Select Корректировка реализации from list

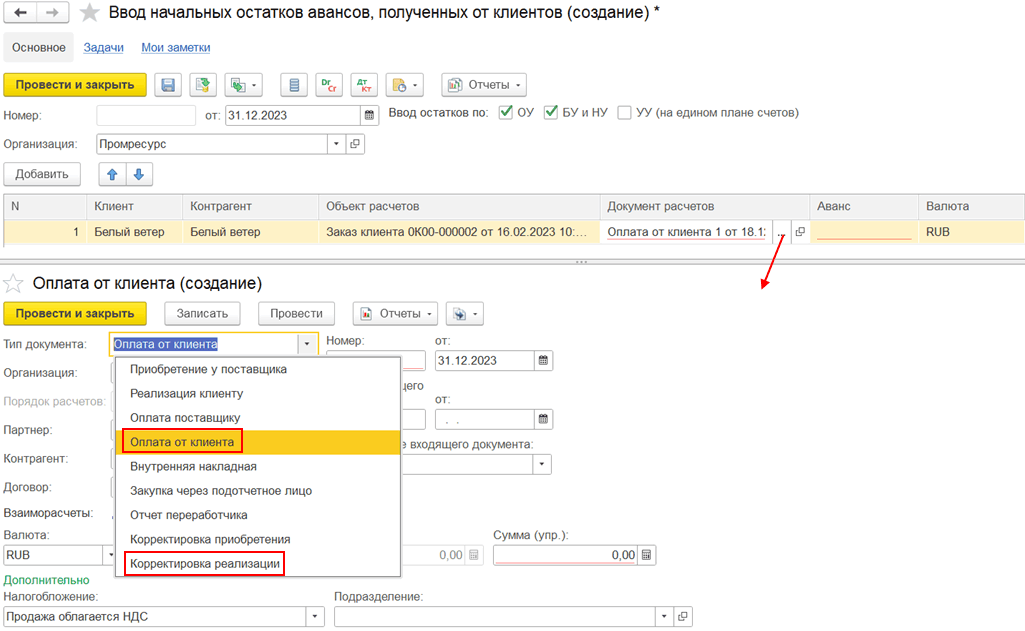pos(205,564)
